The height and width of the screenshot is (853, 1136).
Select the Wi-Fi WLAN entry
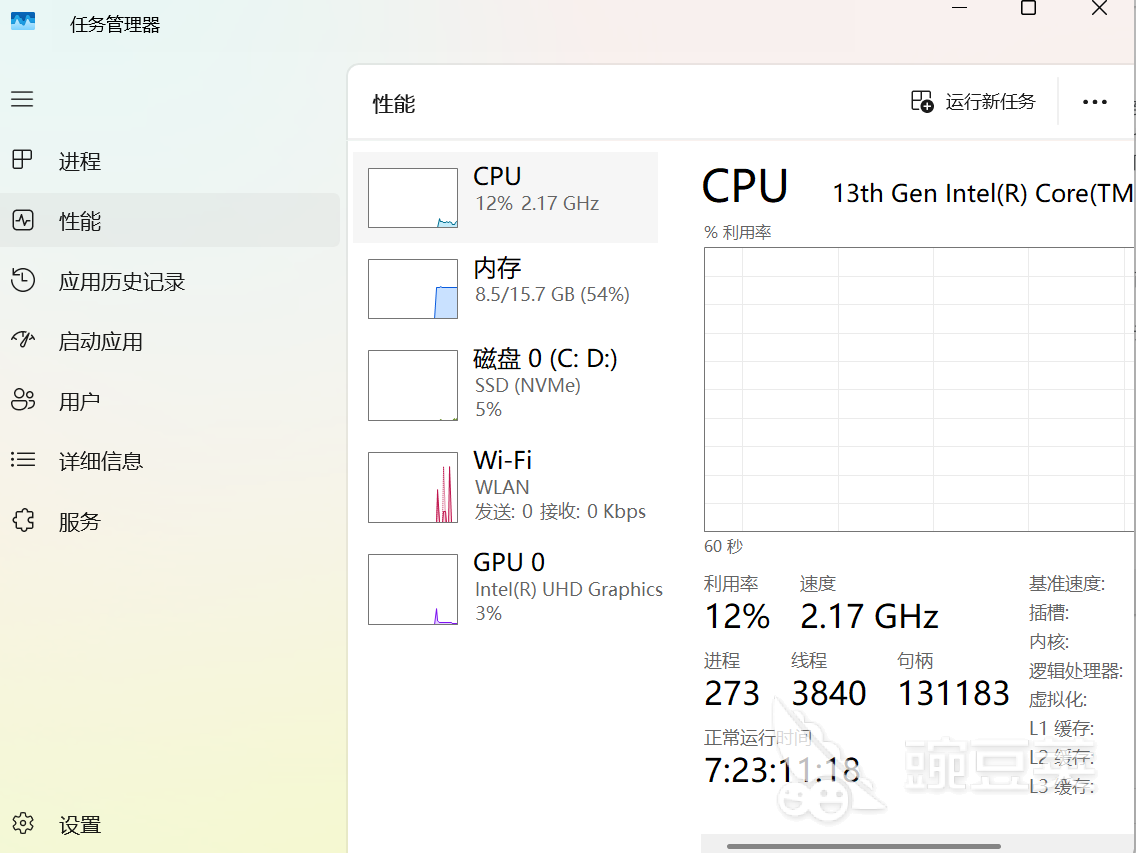pos(505,486)
